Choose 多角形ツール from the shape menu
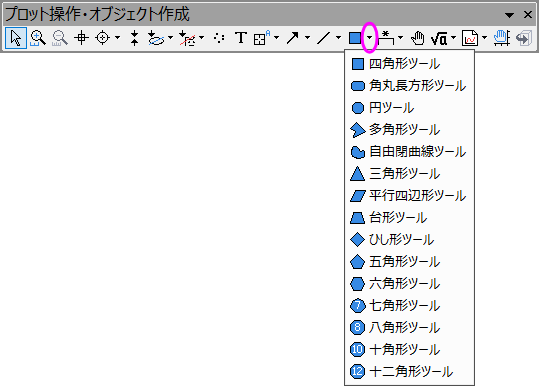Viewport: 539px width, 386px height. click(409, 130)
